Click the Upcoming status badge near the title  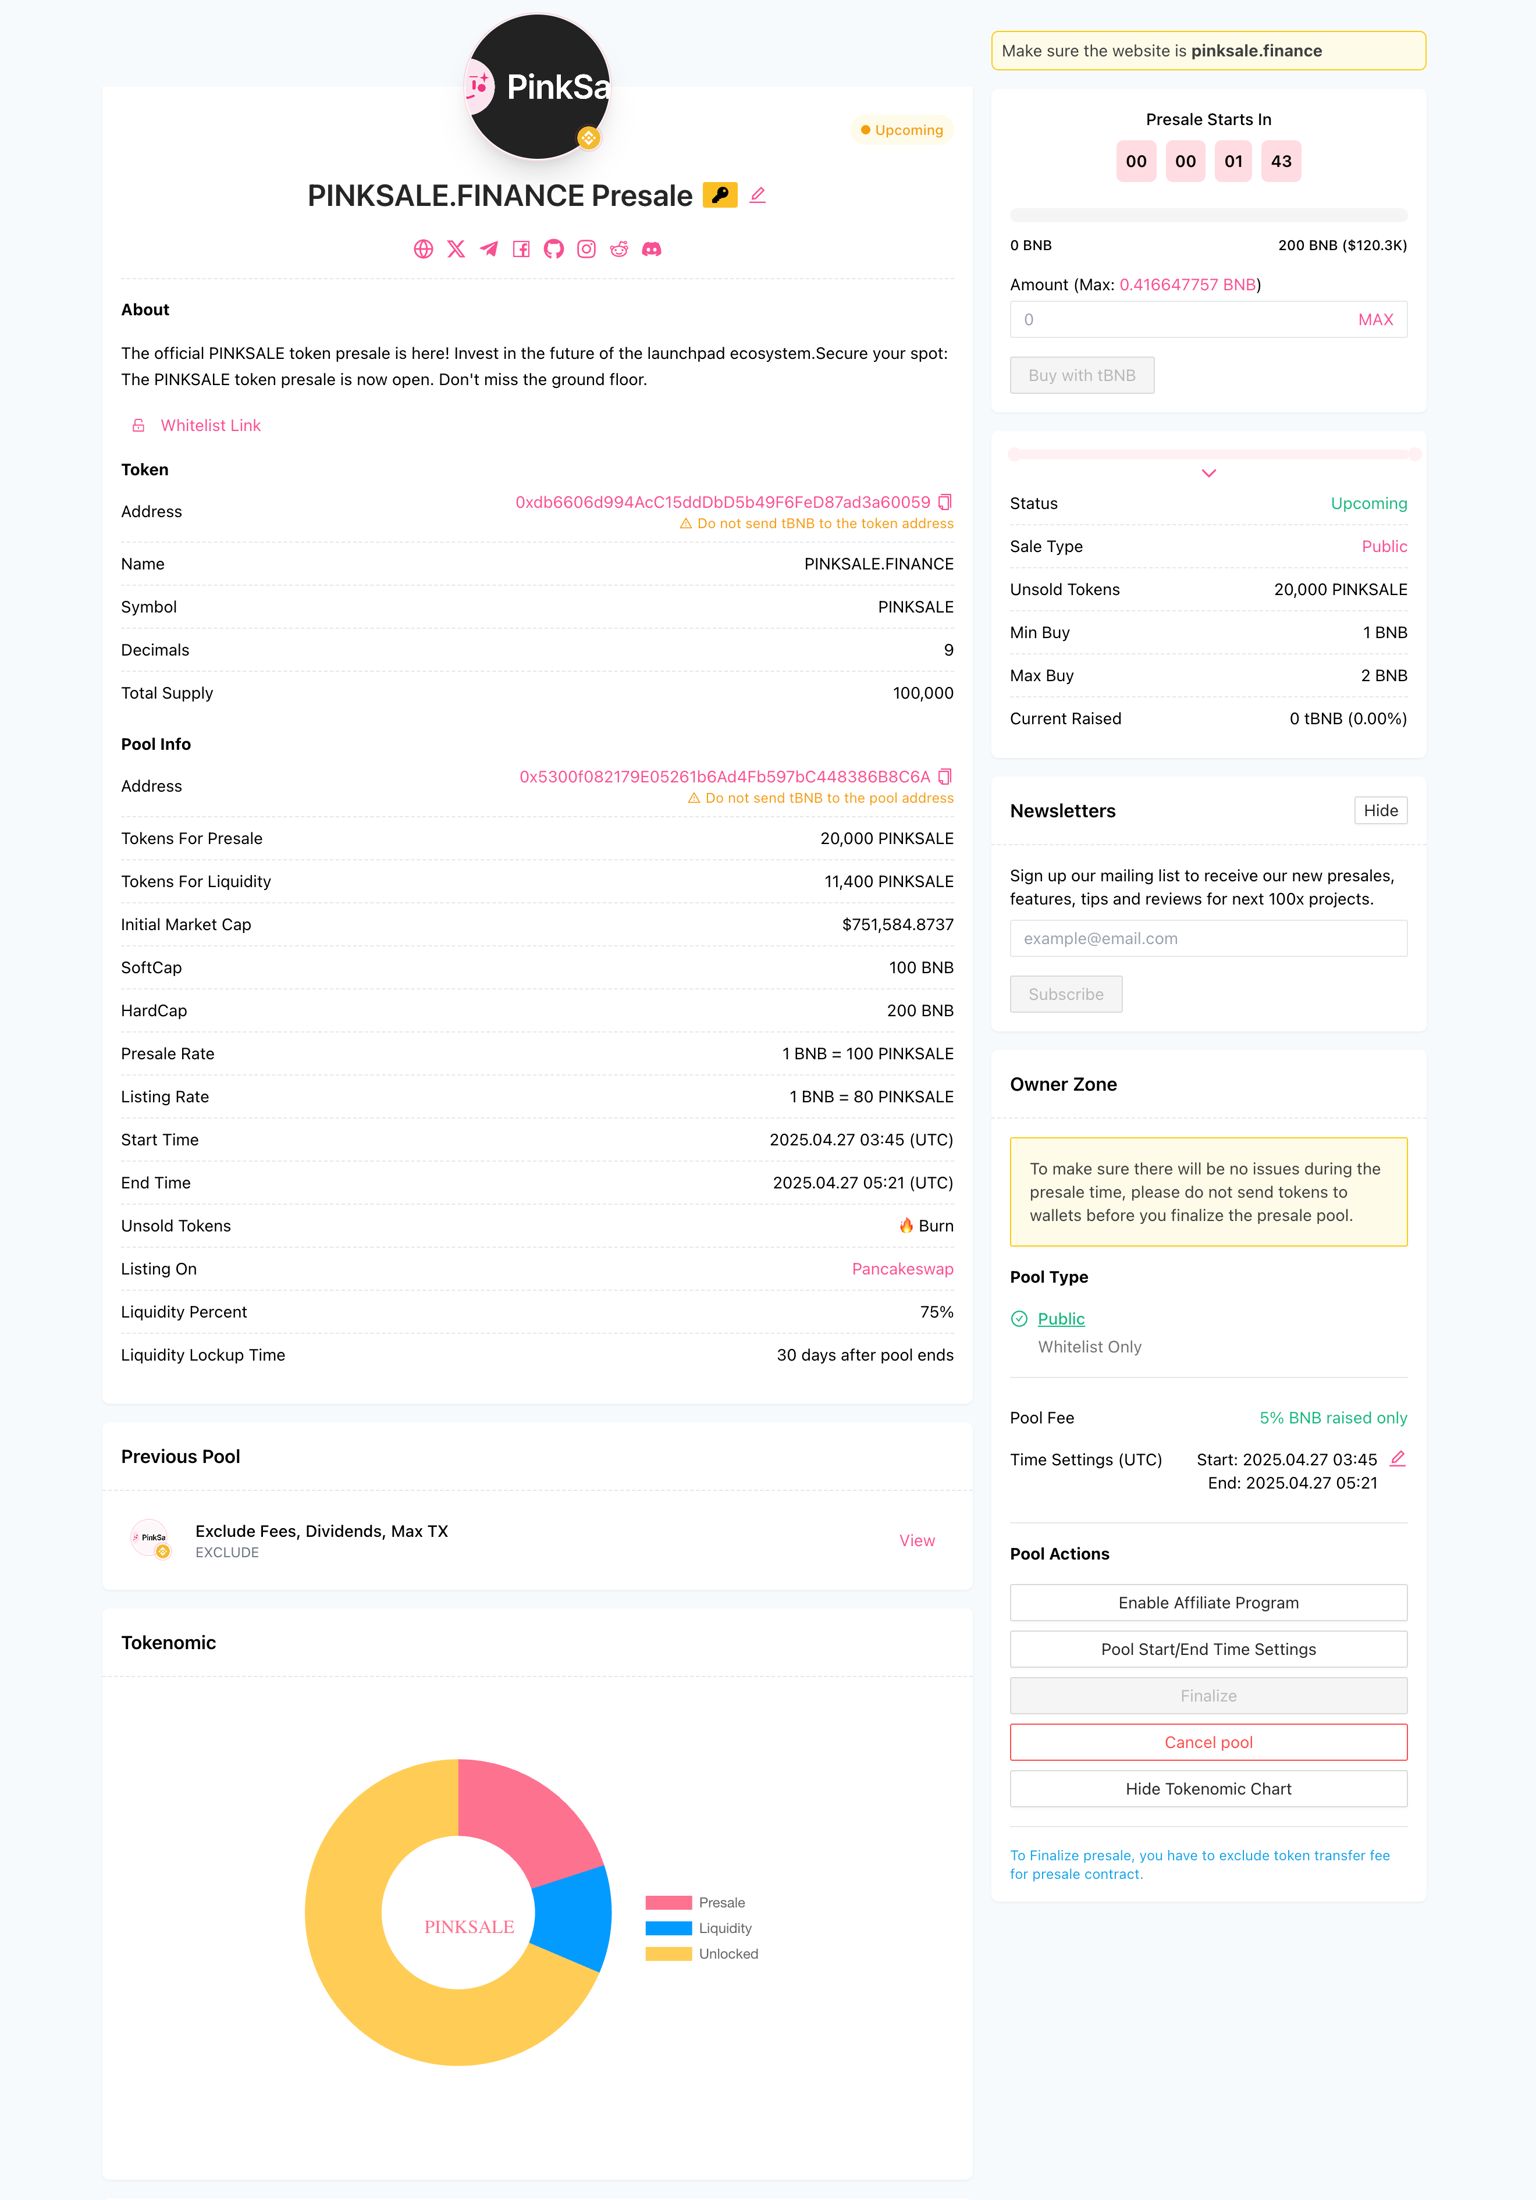point(902,130)
